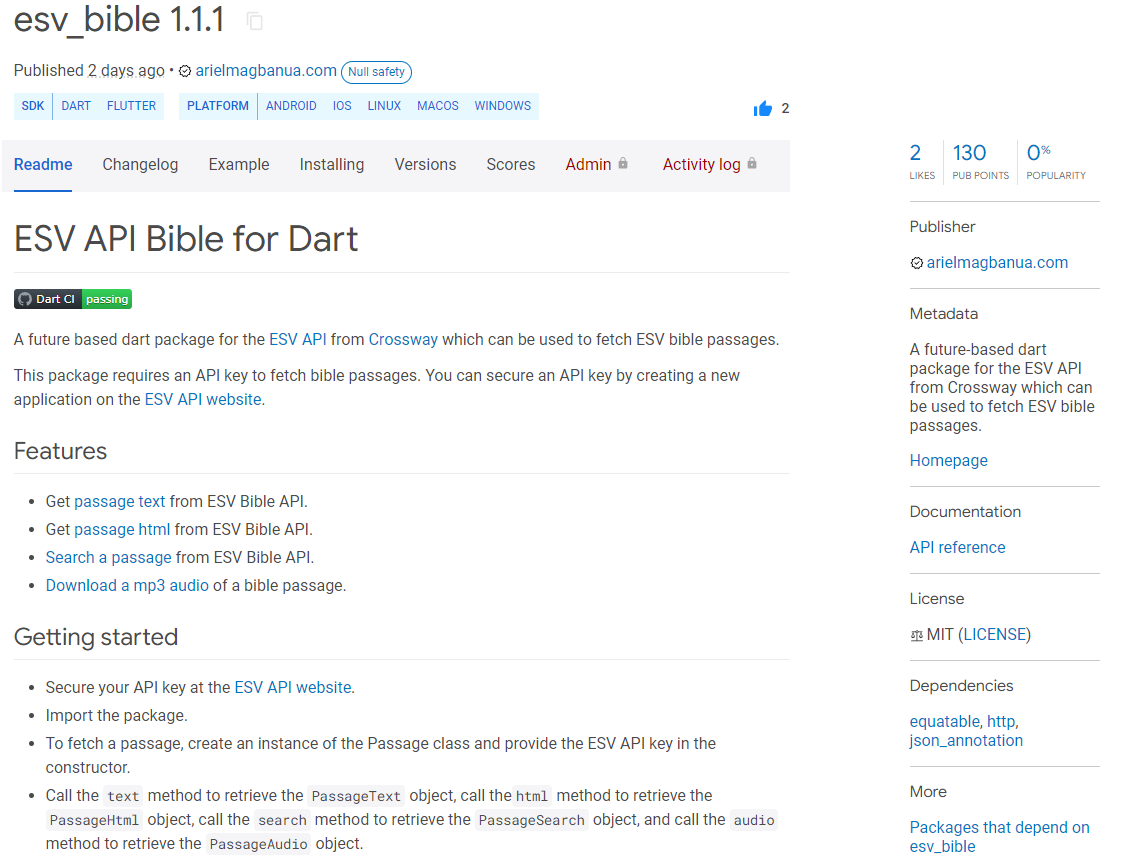Image resolution: width=1134 pixels, height=866 pixels.
Task: Open ESV API website link under Getting started
Action: (x=294, y=687)
